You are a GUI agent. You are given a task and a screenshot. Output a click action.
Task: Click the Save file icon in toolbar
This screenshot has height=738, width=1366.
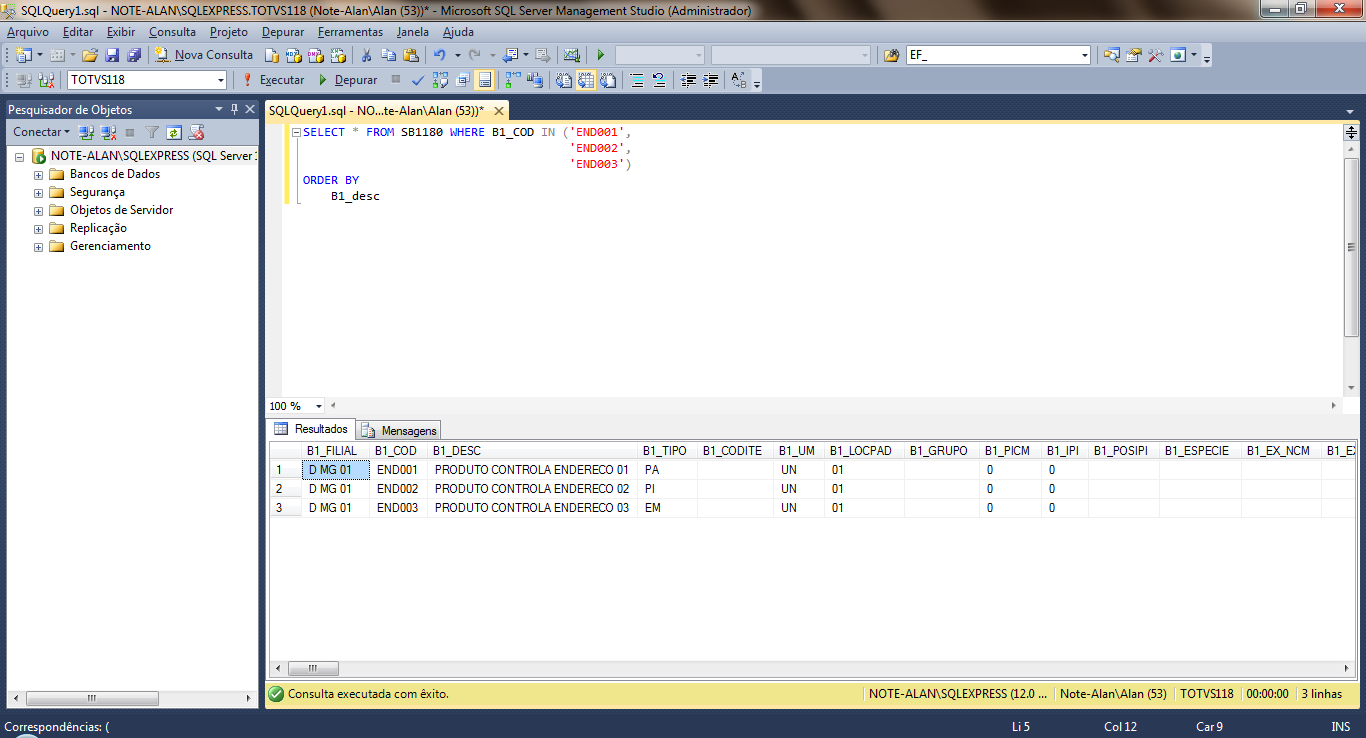click(112, 55)
